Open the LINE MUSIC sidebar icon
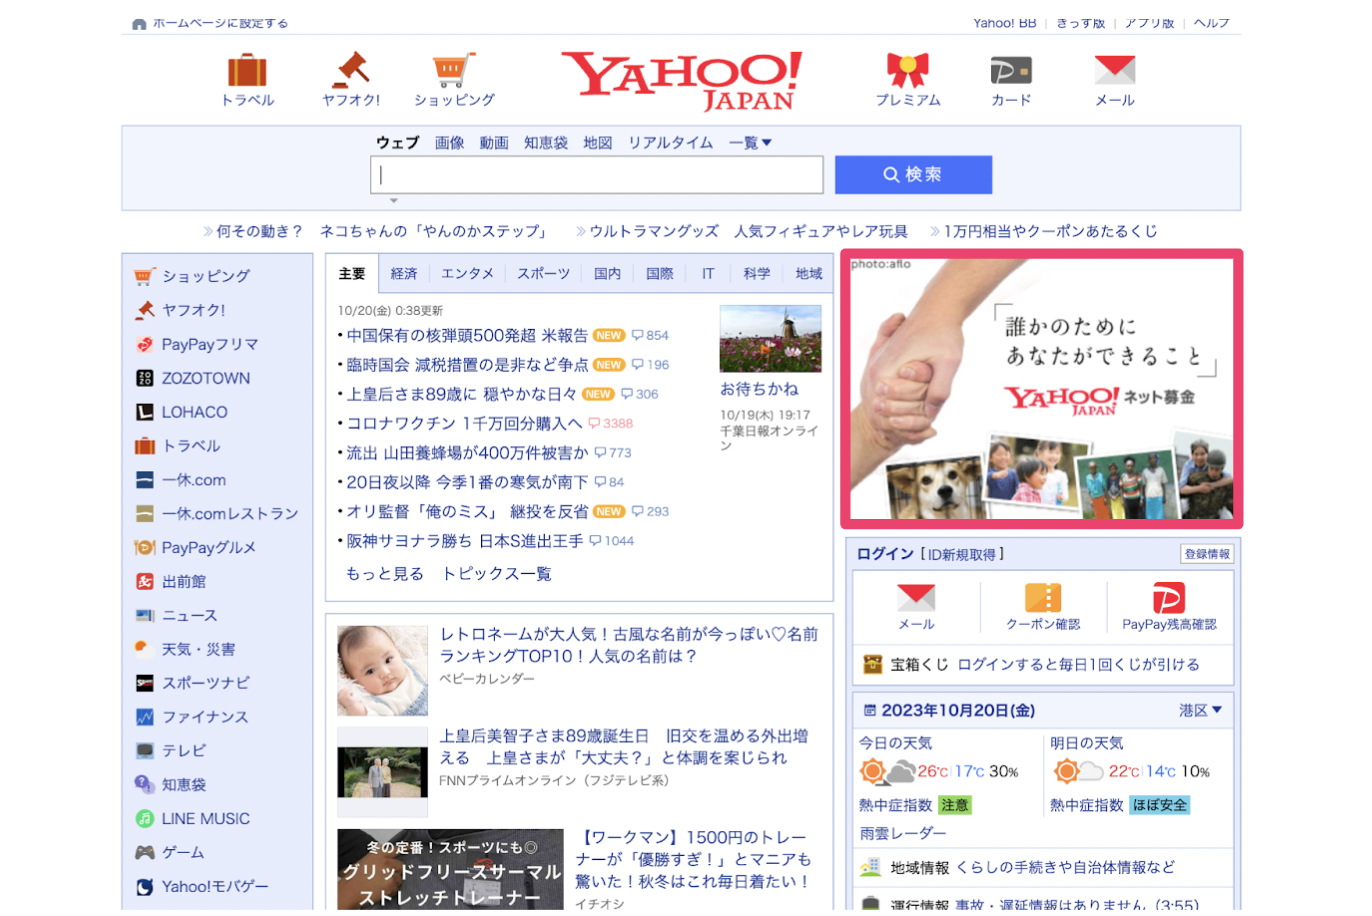This screenshot has height=916, width=1372. point(145,819)
